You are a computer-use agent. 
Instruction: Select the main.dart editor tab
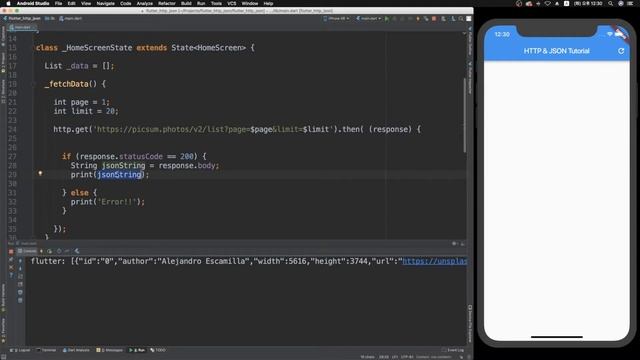coord(22,27)
